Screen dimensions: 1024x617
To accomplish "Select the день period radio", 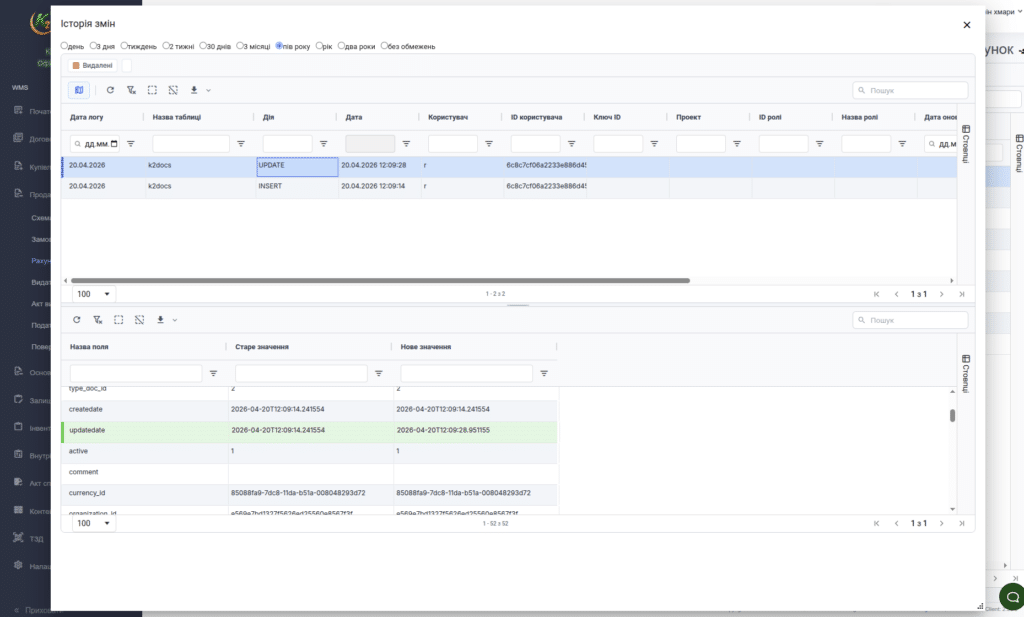I will [64, 46].
